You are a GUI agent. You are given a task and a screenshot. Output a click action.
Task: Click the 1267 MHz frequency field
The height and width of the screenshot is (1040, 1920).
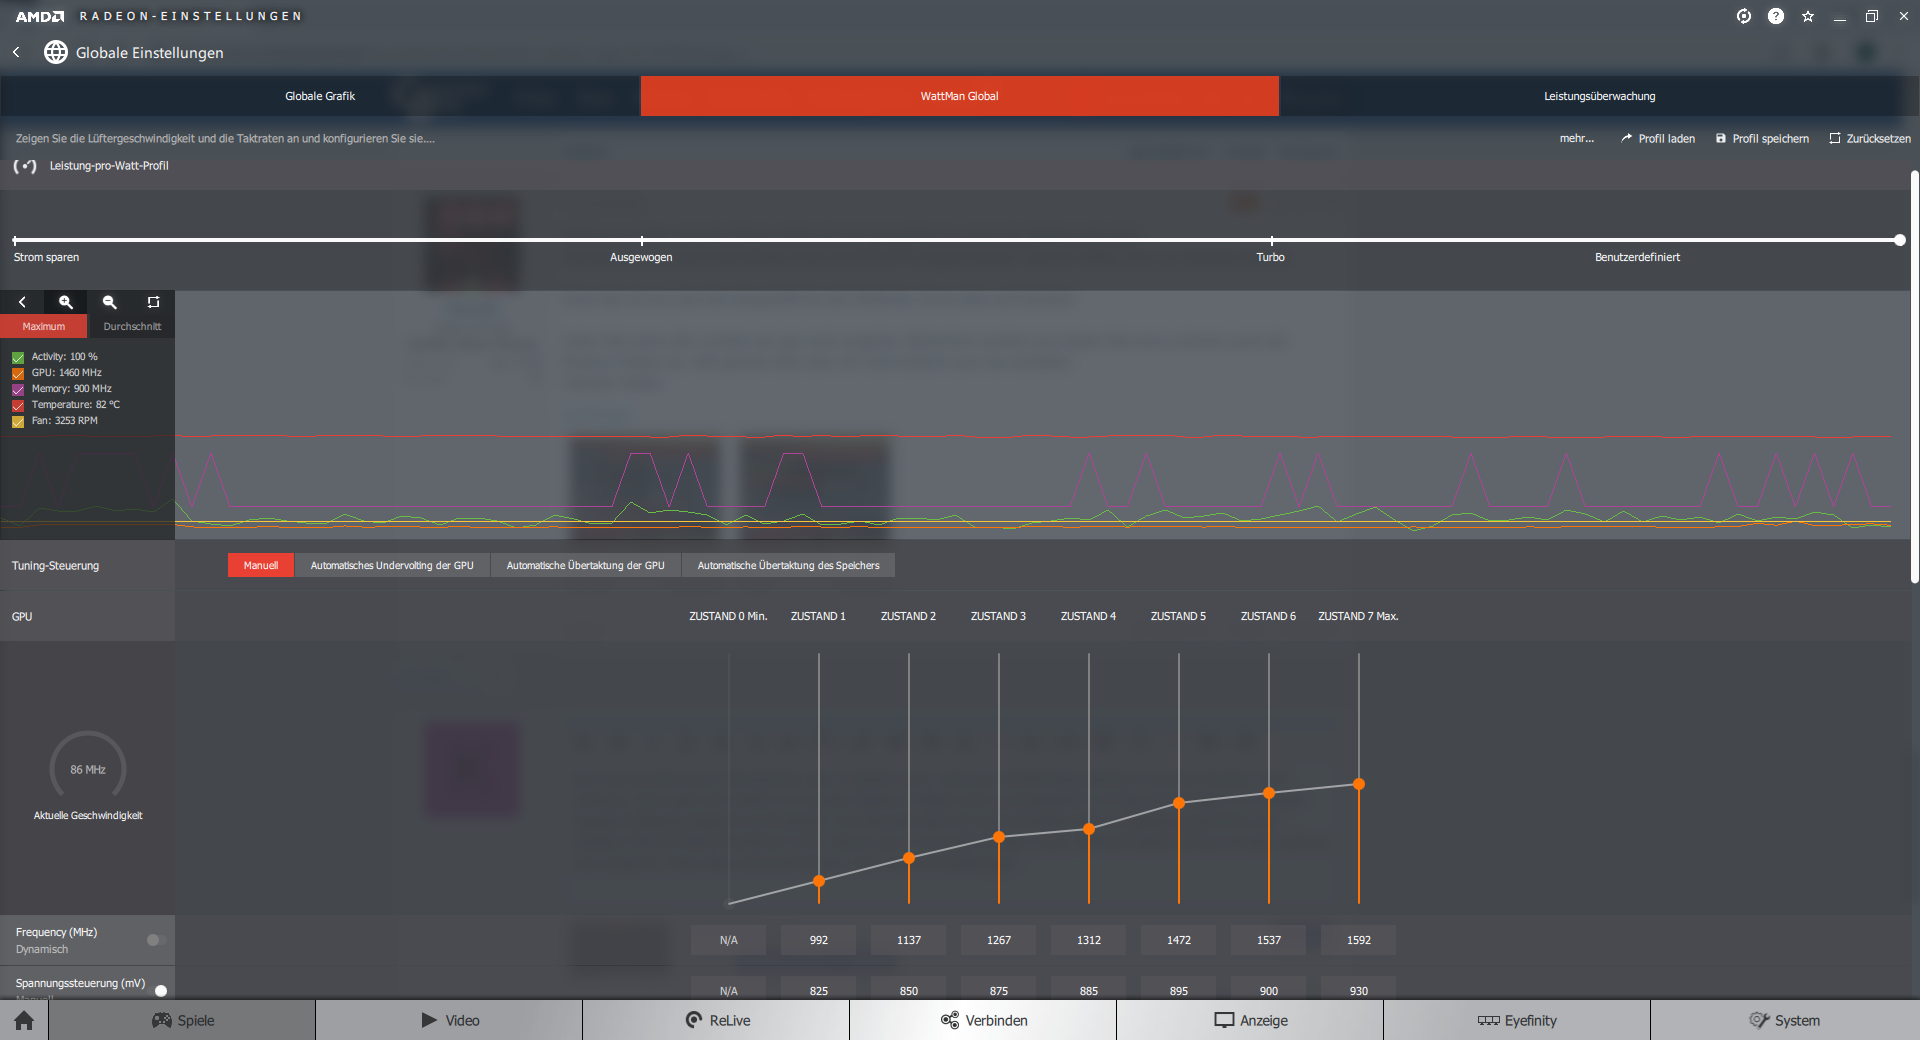tap(999, 940)
